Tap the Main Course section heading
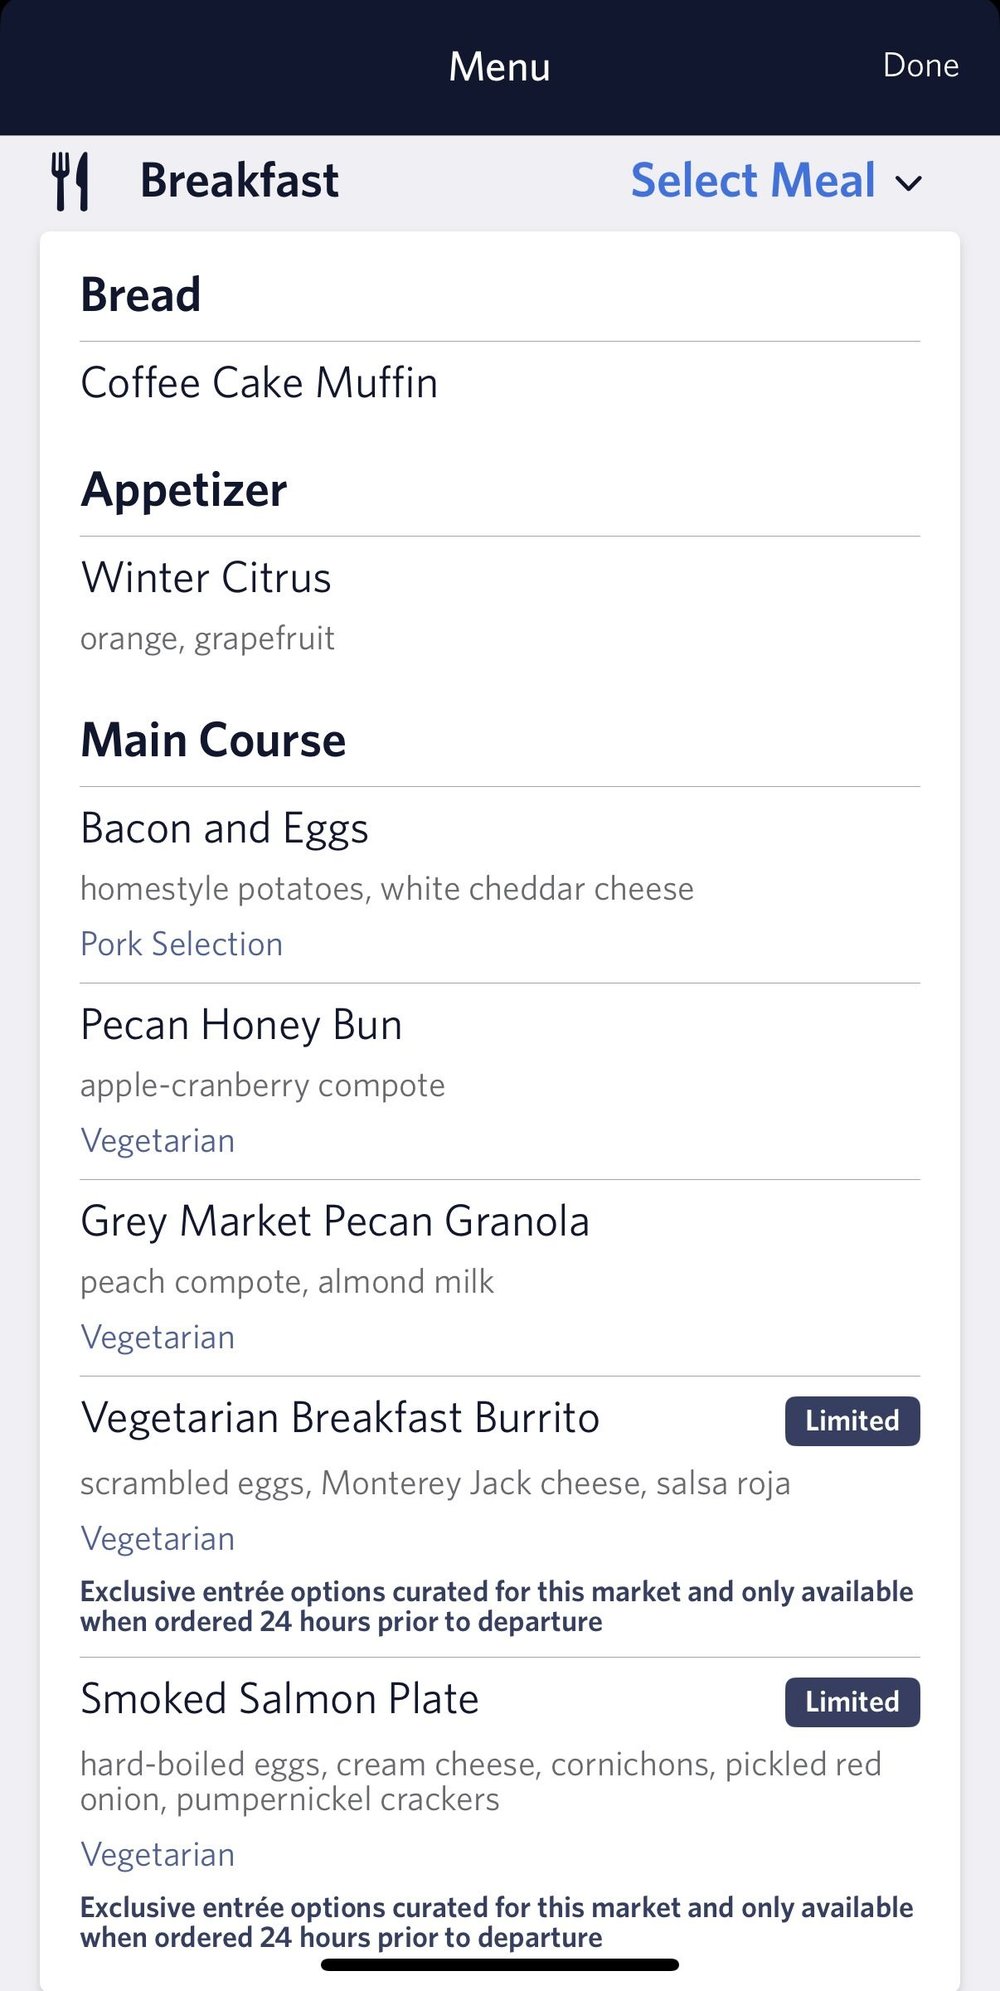The width and height of the screenshot is (1000, 1991). tap(213, 741)
